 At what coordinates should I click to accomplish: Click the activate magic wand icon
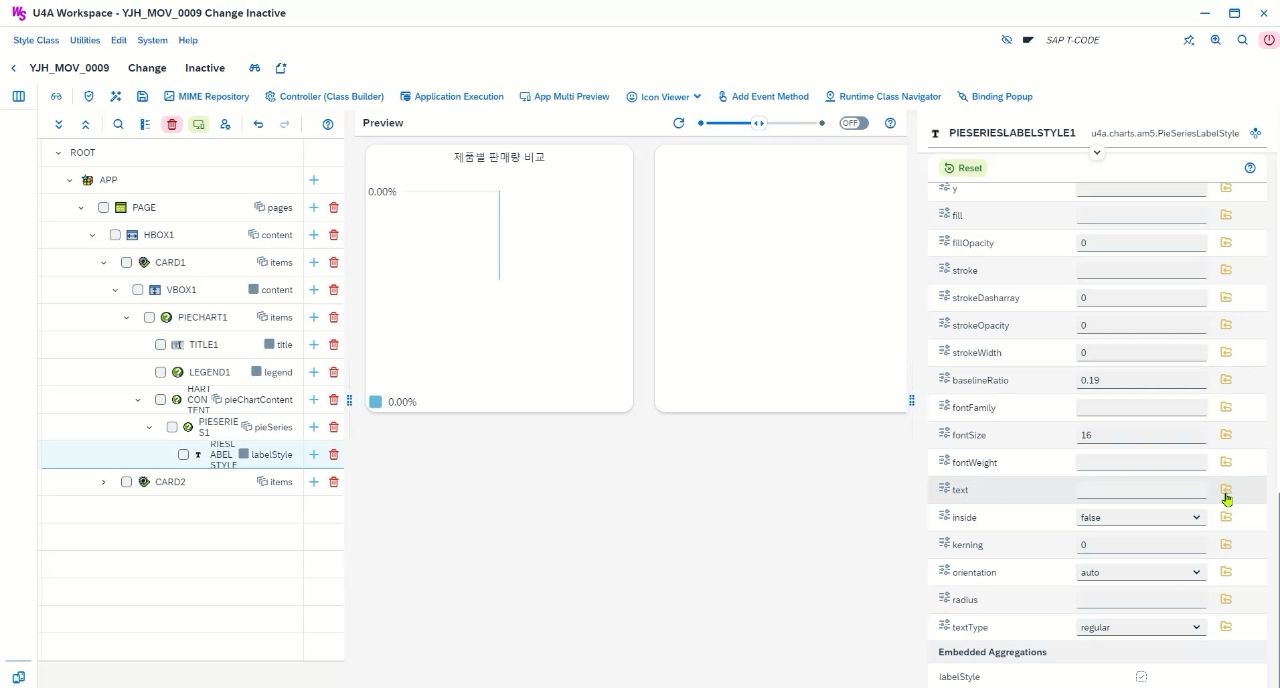tap(116, 97)
